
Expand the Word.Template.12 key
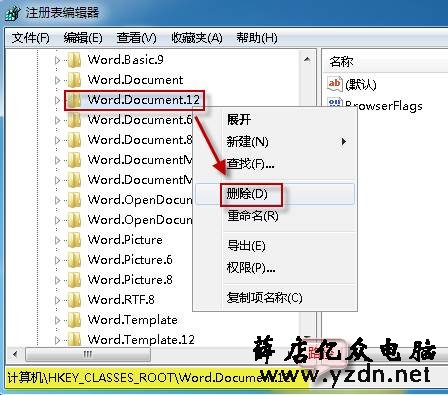click(x=57, y=340)
